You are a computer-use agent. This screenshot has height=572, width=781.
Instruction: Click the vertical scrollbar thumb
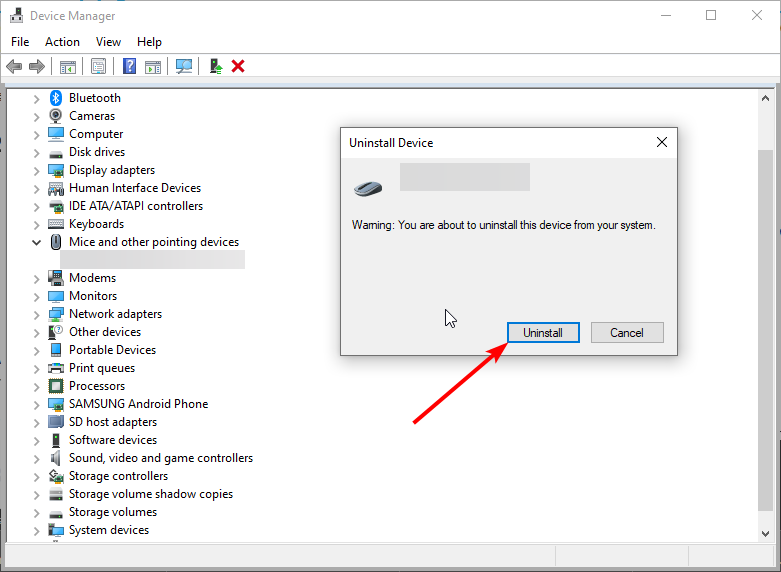(x=766, y=330)
